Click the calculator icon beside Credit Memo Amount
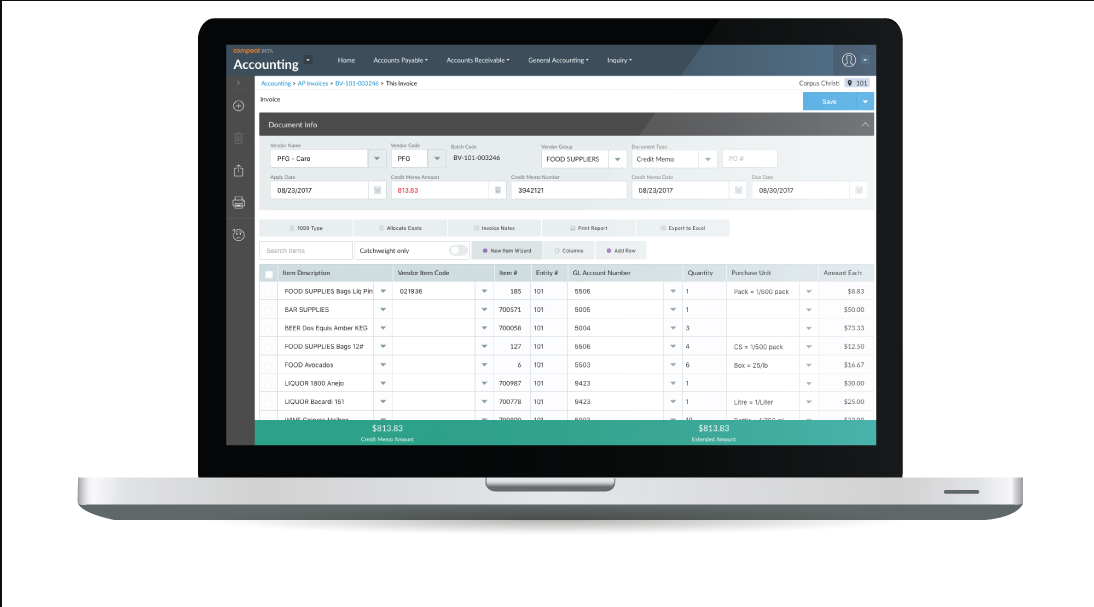The width and height of the screenshot is (1094, 607). (497, 190)
